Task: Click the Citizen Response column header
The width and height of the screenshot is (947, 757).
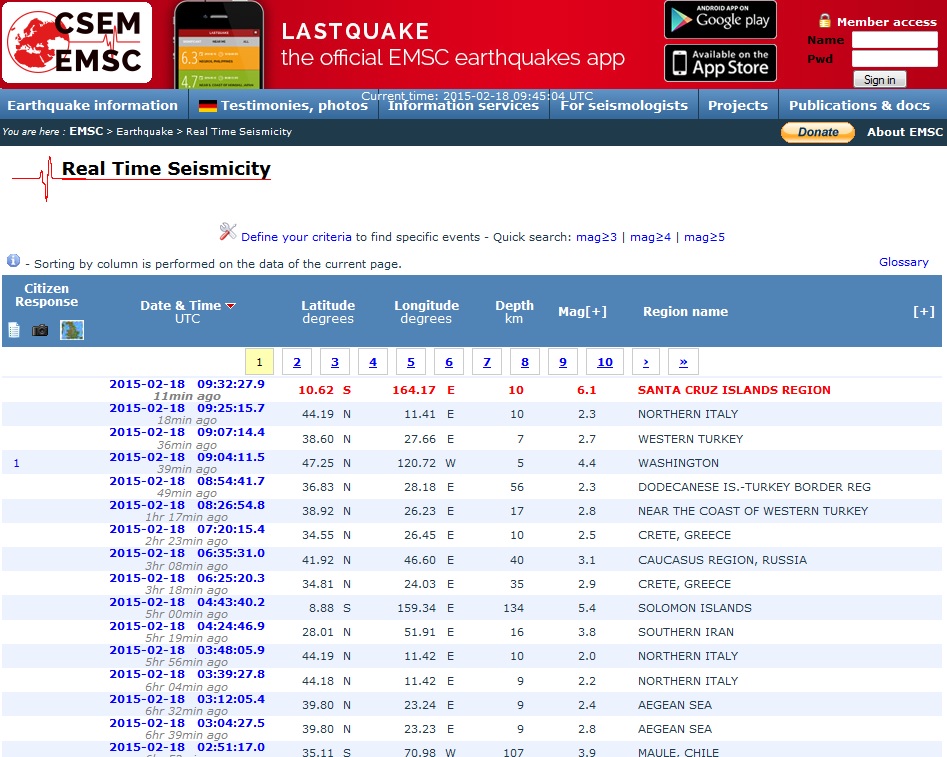Action: coord(47,295)
